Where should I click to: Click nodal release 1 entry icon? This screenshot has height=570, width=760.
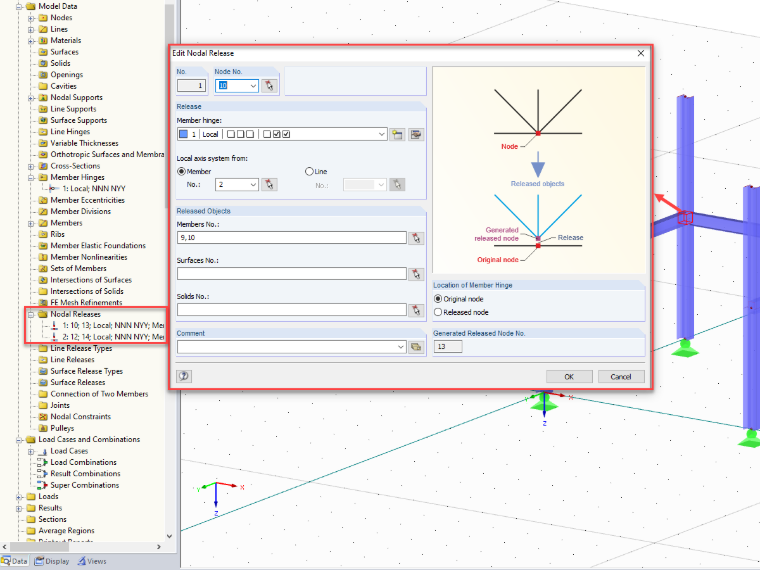pos(54,325)
